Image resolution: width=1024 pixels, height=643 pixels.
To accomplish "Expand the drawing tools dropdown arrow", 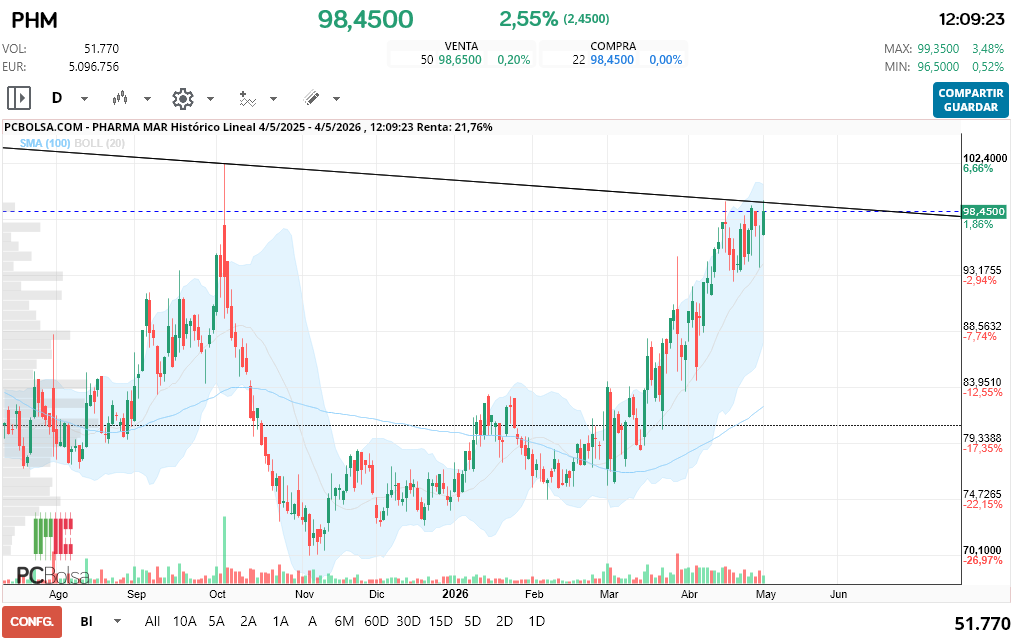I will tap(336, 99).
